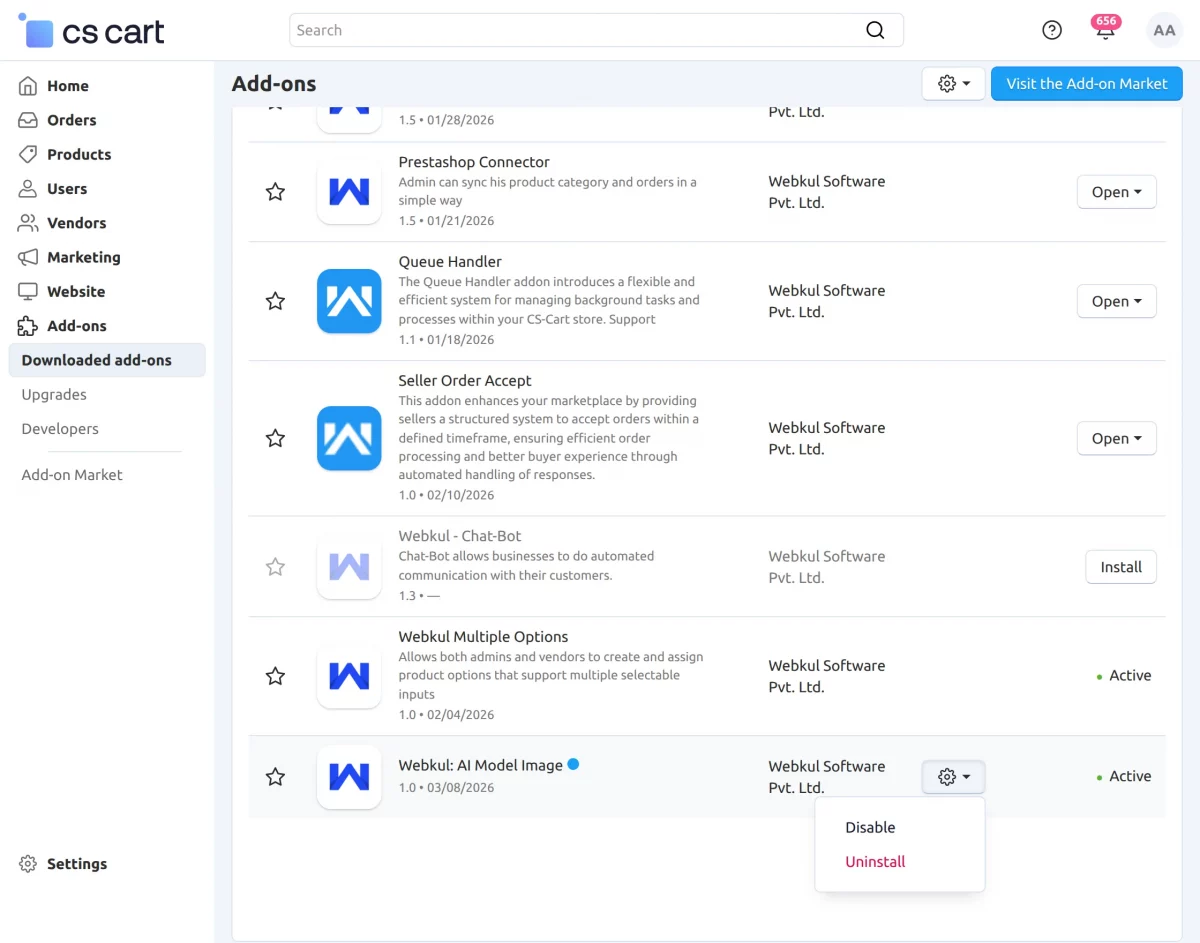The width and height of the screenshot is (1200, 943).
Task: Open notifications bell with 656 badge
Action: pos(1105,28)
